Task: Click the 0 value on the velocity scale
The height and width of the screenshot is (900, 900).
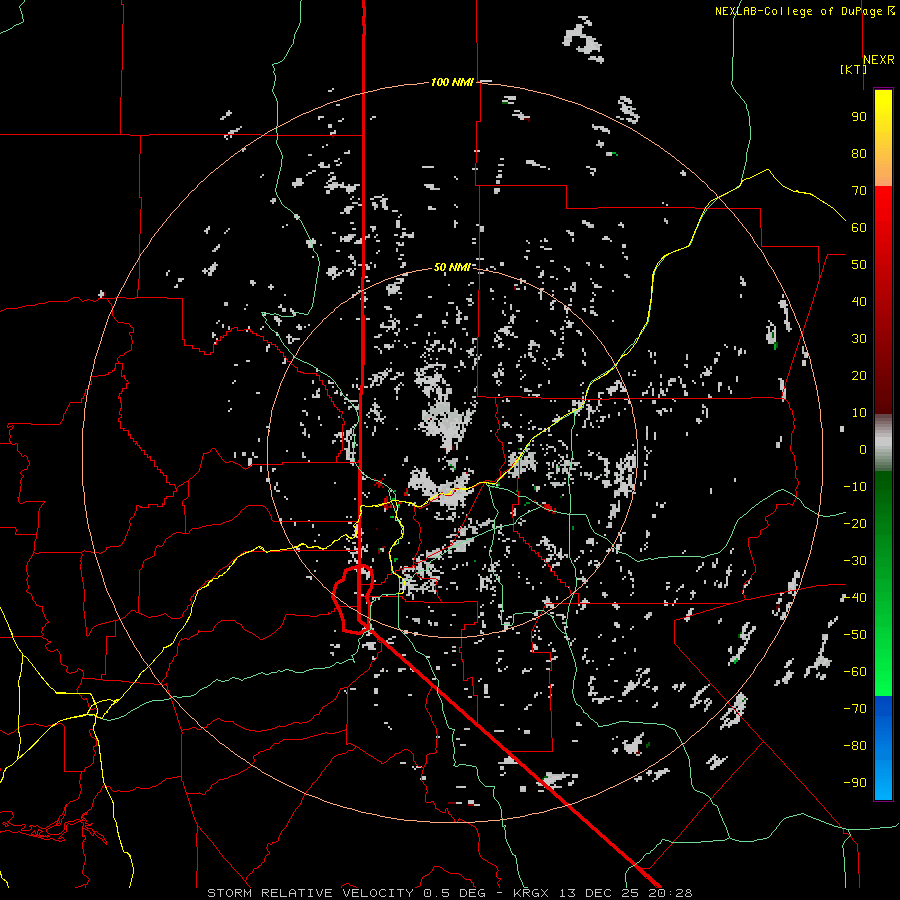Action: click(x=863, y=449)
